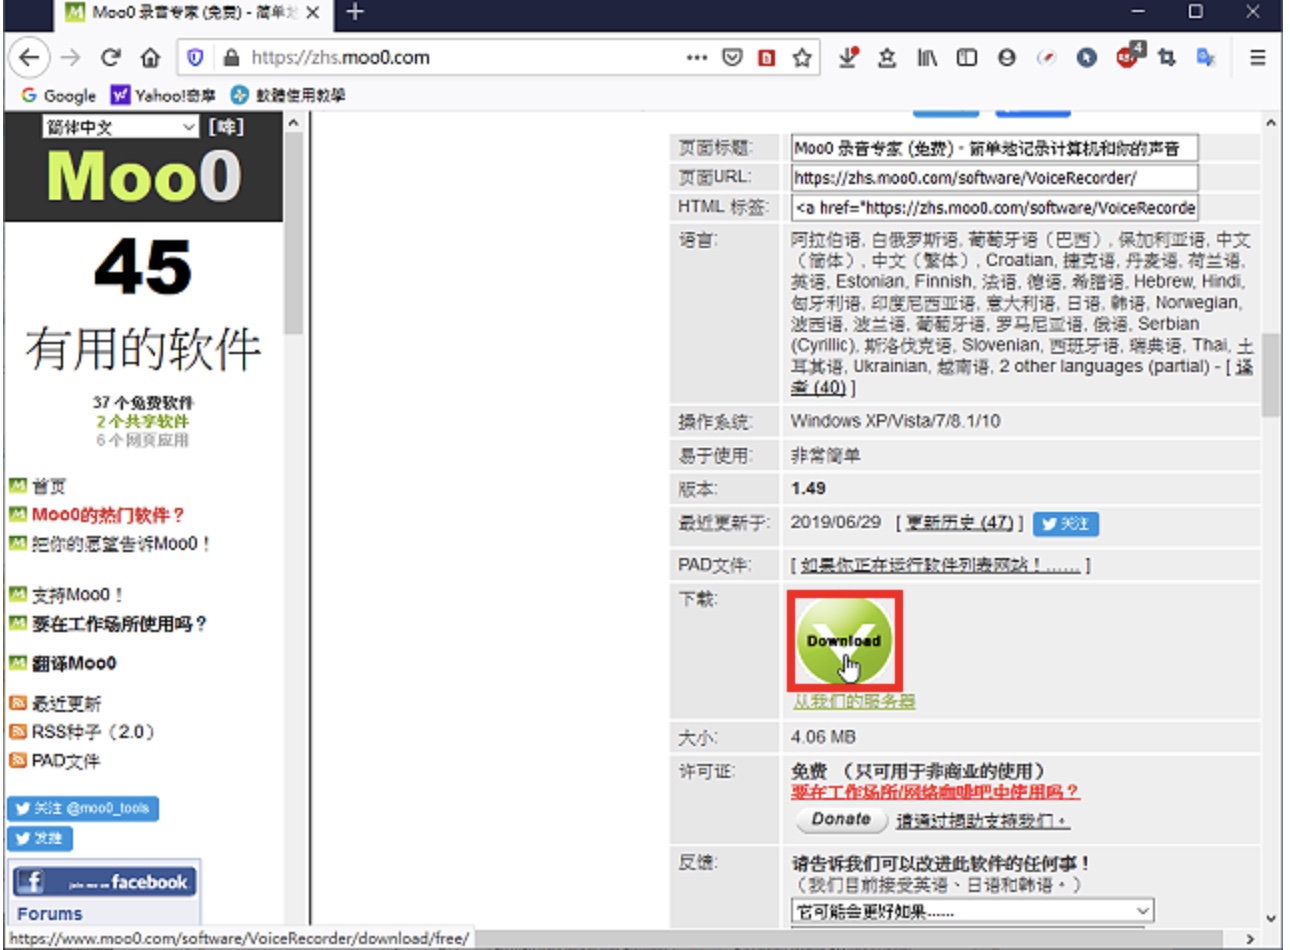Image resolution: width=1290 pixels, height=950 pixels.
Task: Close the Moo0 录音专家 tab
Action: point(312,13)
